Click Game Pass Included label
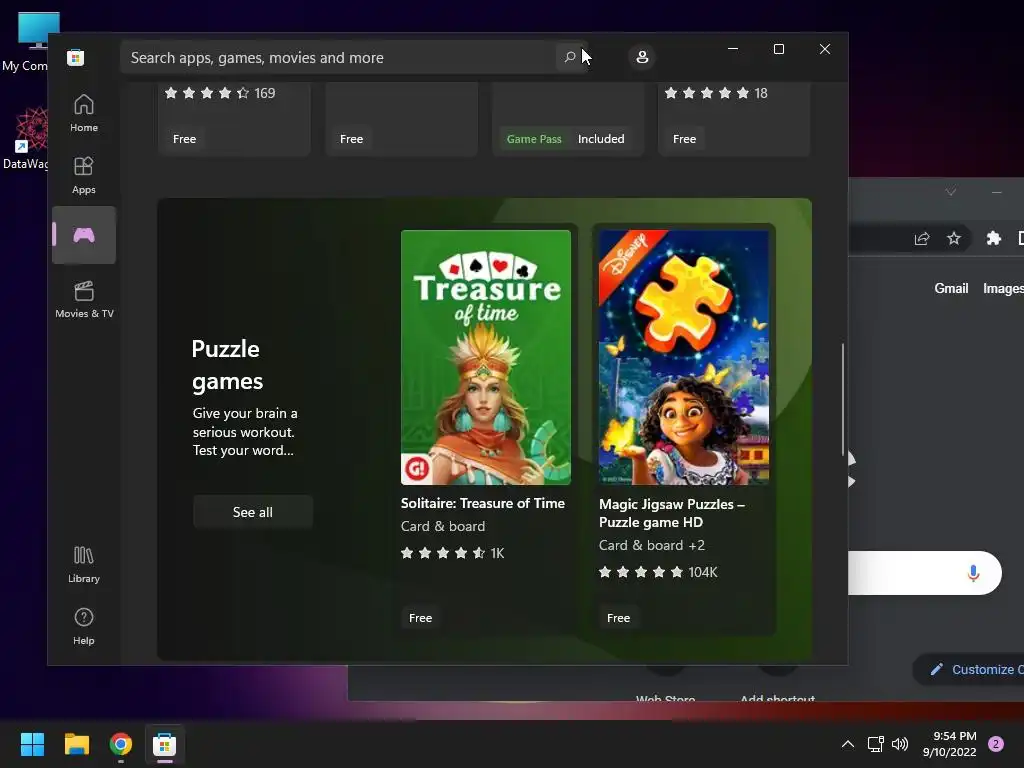The height and width of the screenshot is (768, 1024). pyautogui.click(x=566, y=139)
